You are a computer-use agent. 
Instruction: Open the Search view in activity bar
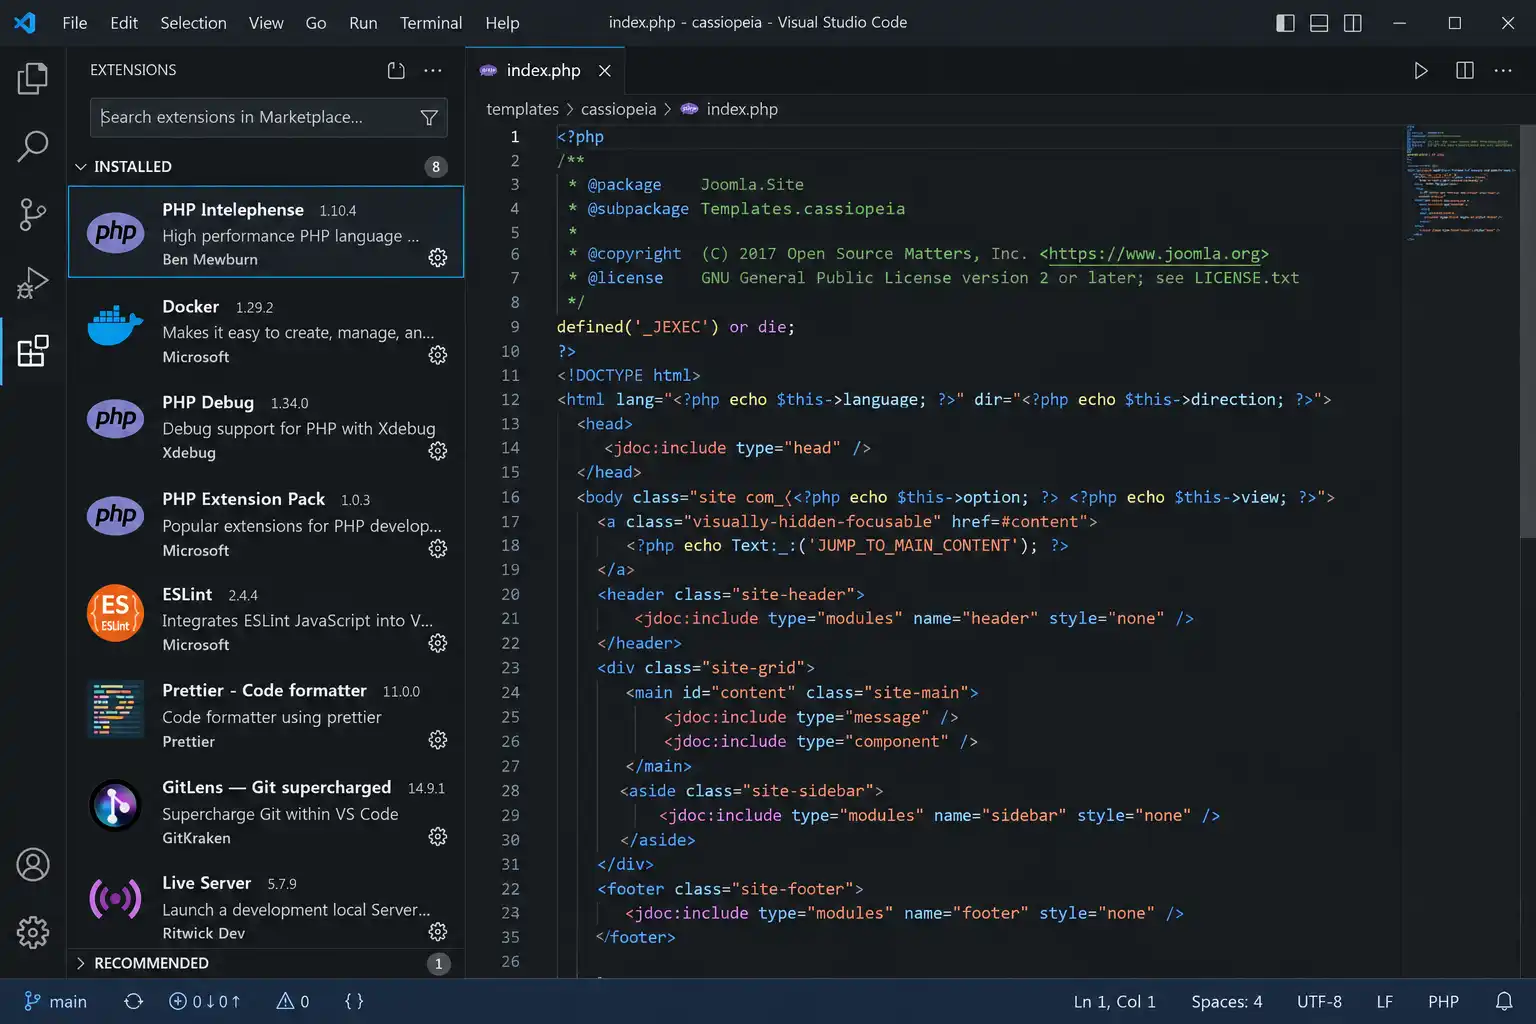32,146
